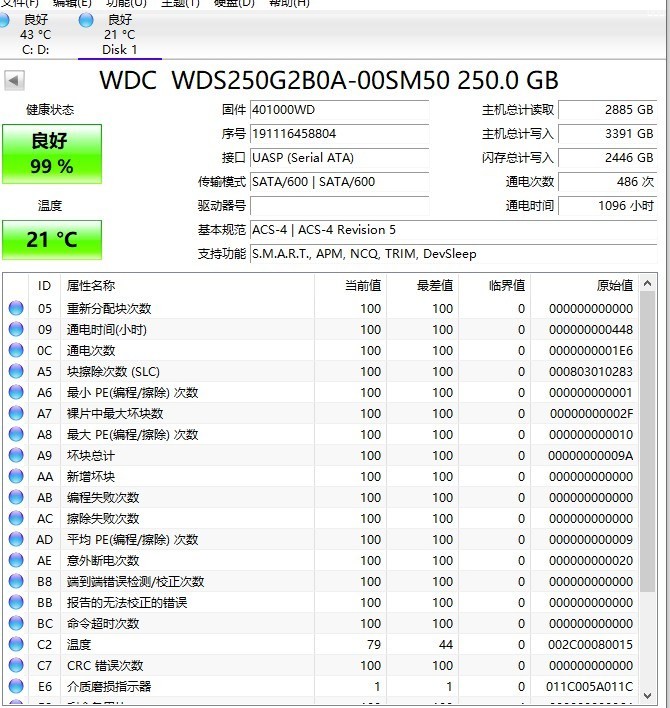Click the 接口 field showing UASP (Serial ATA)
The height and width of the screenshot is (708, 670).
click(340, 158)
